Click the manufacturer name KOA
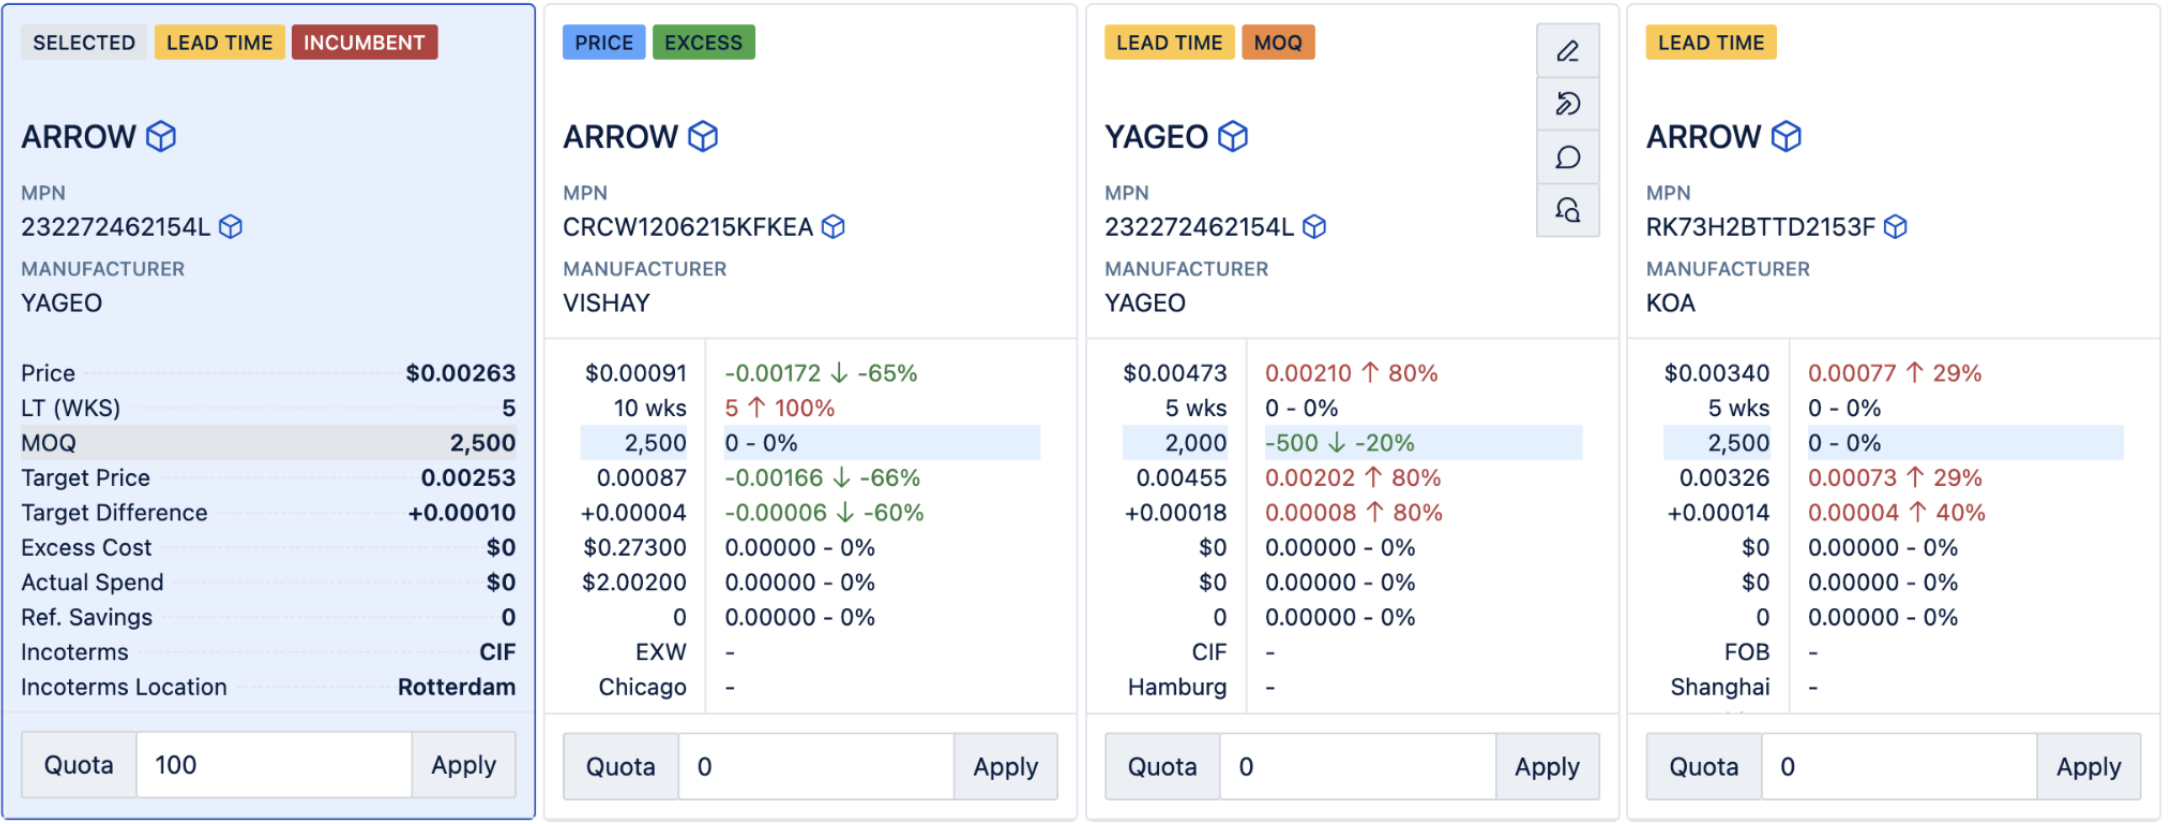This screenshot has width=2168, height=824. tap(1671, 303)
